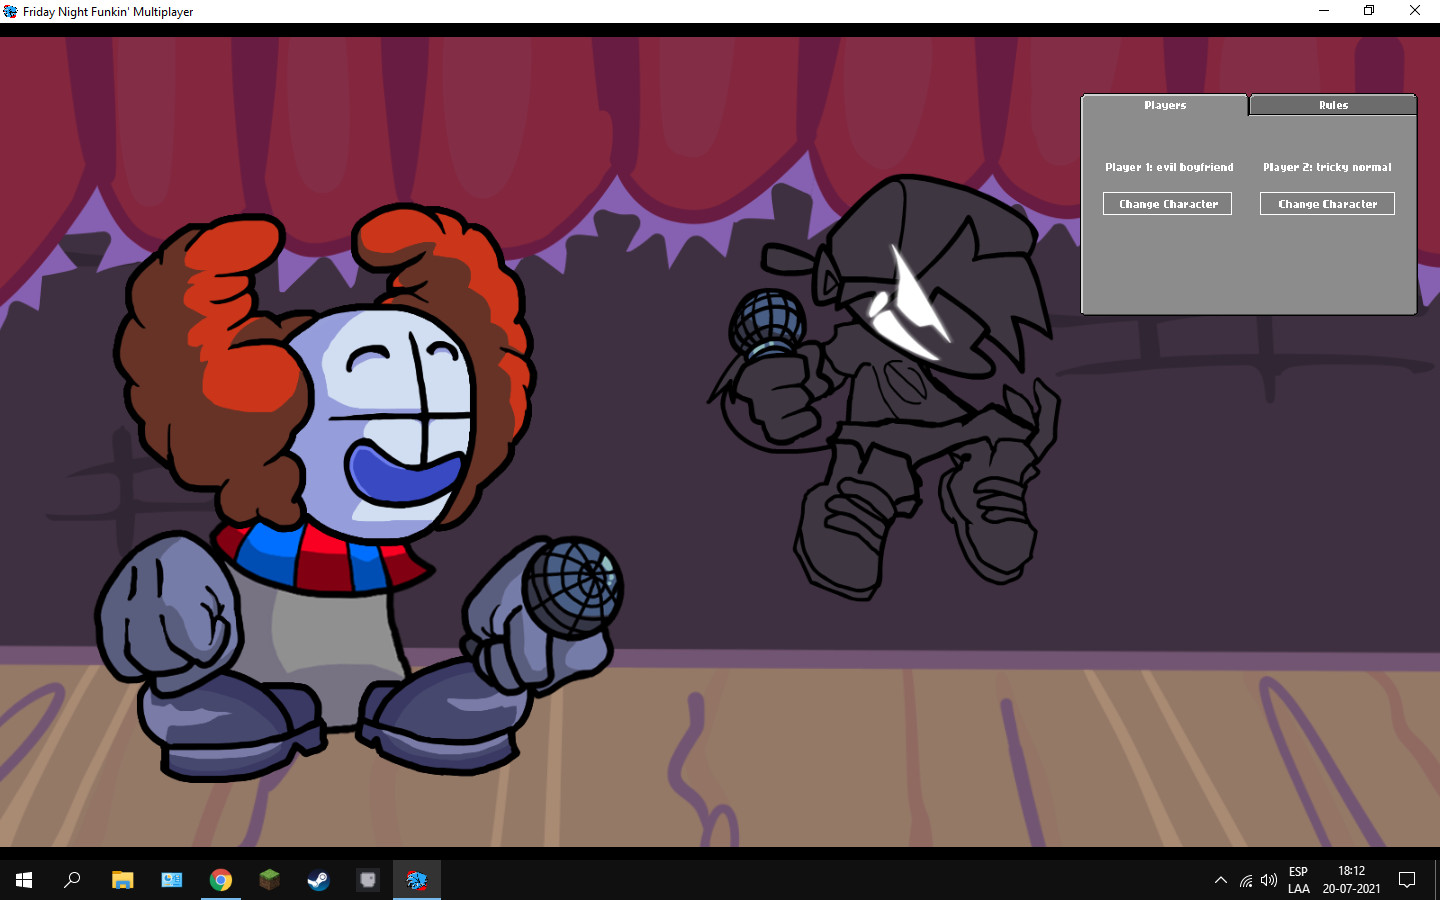Open the clock and date flyout
The width and height of the screenshot is (1440, 900).
[1351, 880]
